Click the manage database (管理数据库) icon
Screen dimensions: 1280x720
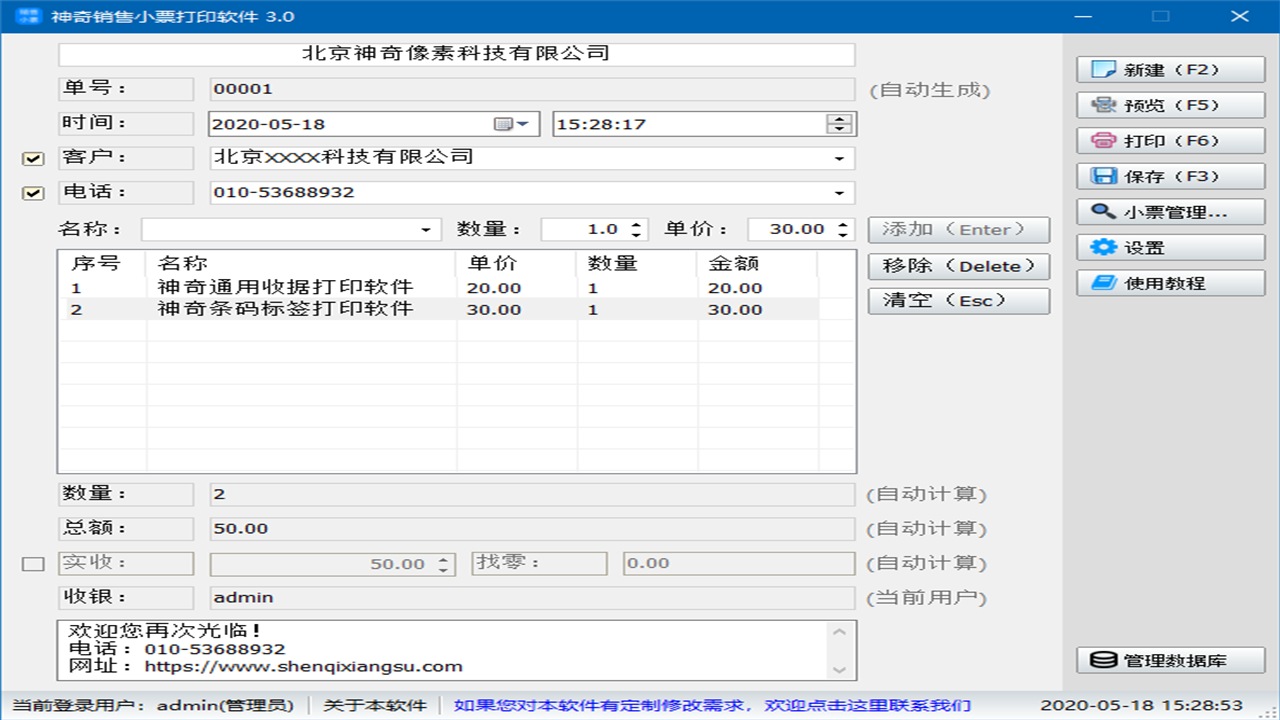1104,660
